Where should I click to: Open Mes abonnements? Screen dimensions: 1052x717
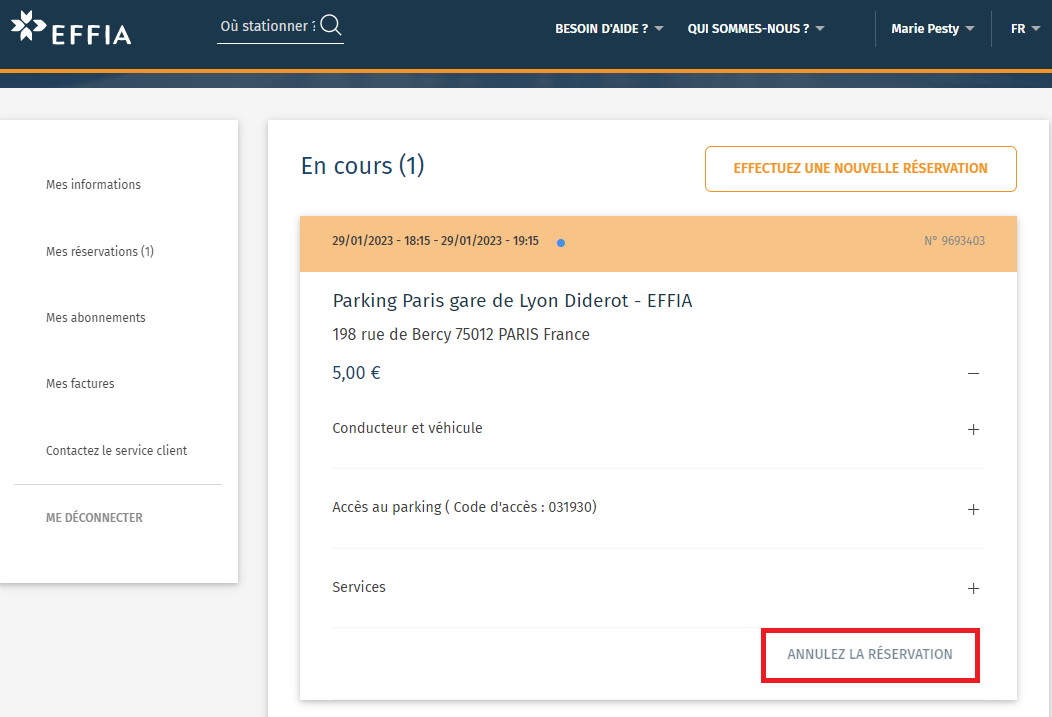coord(95,318)
